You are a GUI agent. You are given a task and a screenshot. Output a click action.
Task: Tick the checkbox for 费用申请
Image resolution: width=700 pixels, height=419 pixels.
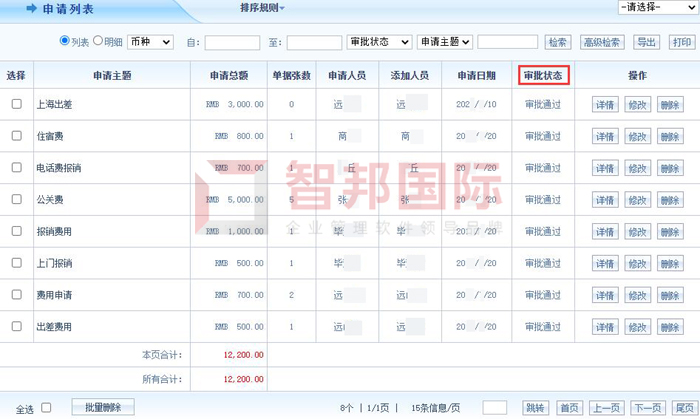point(17,295)
